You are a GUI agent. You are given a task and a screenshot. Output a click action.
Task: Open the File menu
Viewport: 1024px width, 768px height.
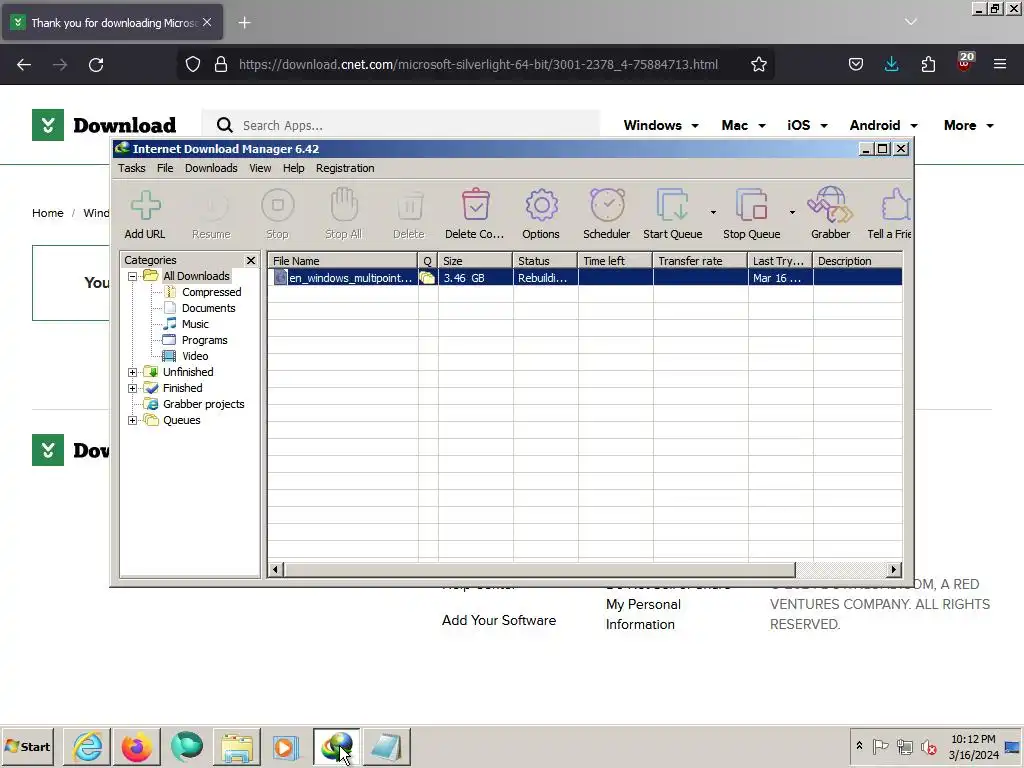pos(165,168)
